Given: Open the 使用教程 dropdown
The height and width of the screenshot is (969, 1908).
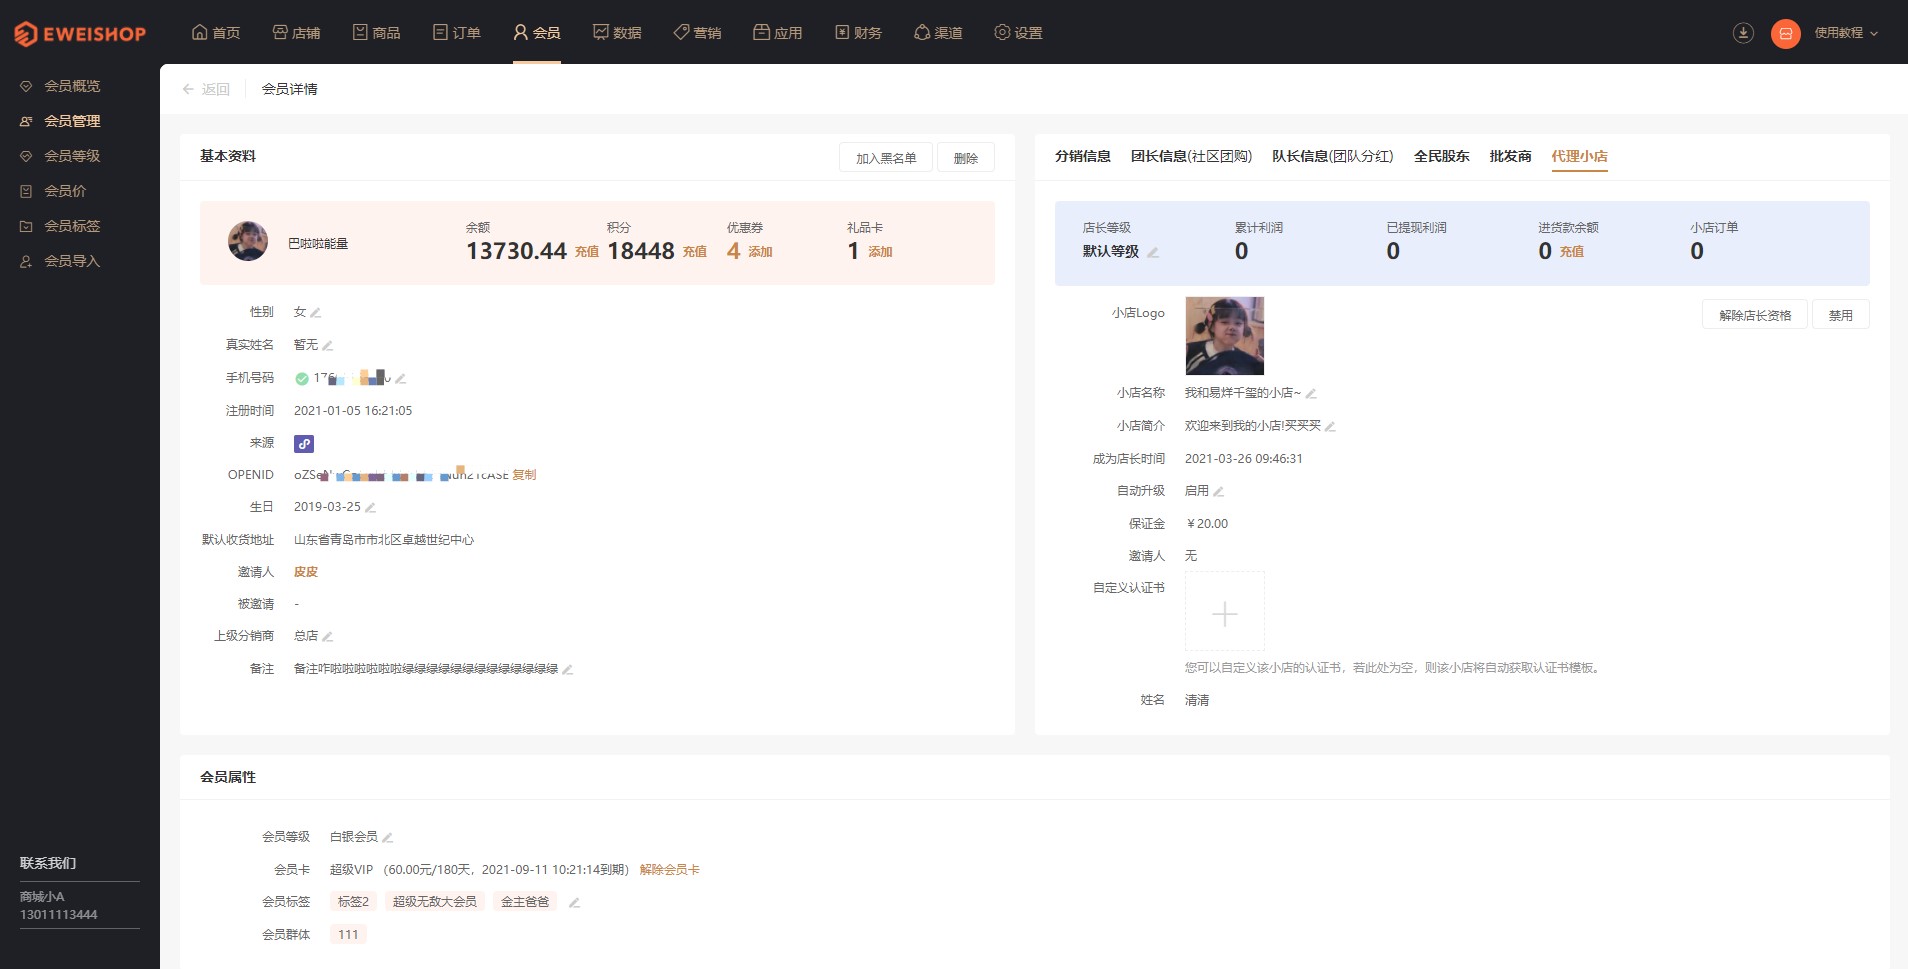Looking at the screenshot, I should point(1846,33).
